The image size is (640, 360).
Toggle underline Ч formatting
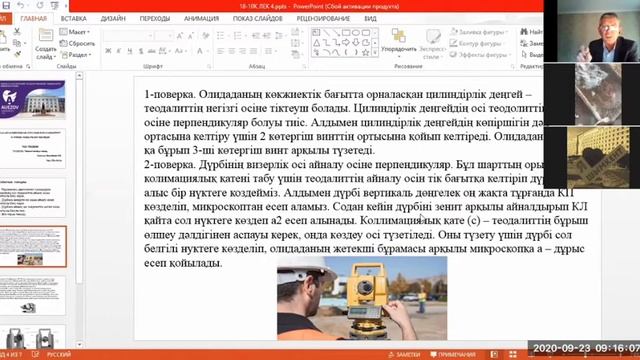coord(130,51)
